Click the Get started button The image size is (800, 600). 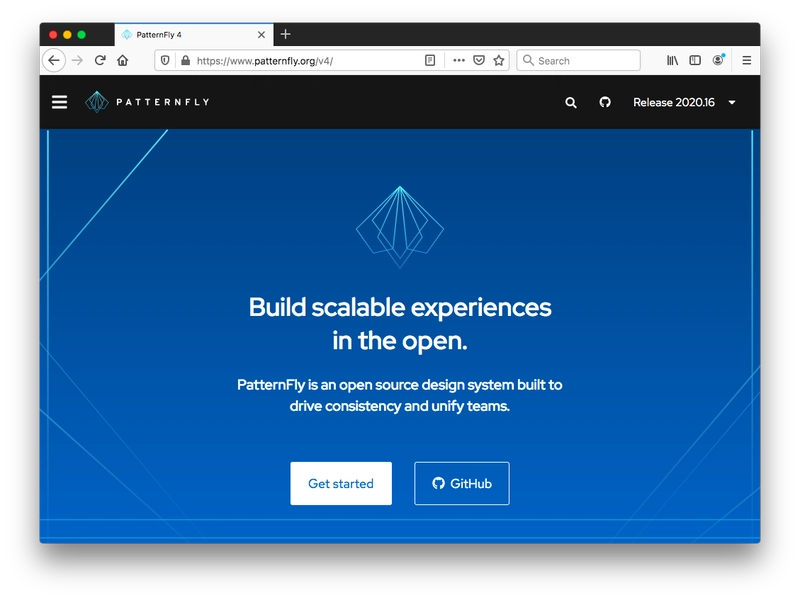[x=341, y=483]
